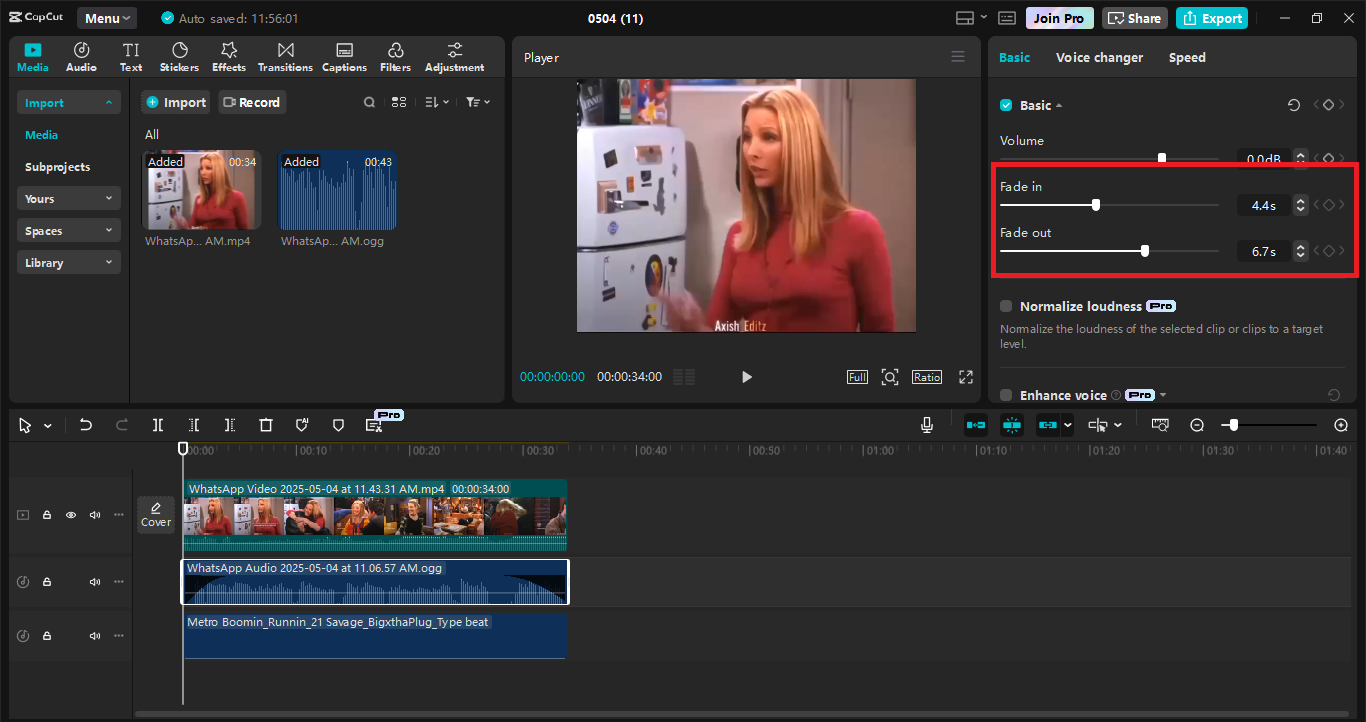Select the Media tab in top toolbar
The image size is (1366, 722).
pos(32,57)
